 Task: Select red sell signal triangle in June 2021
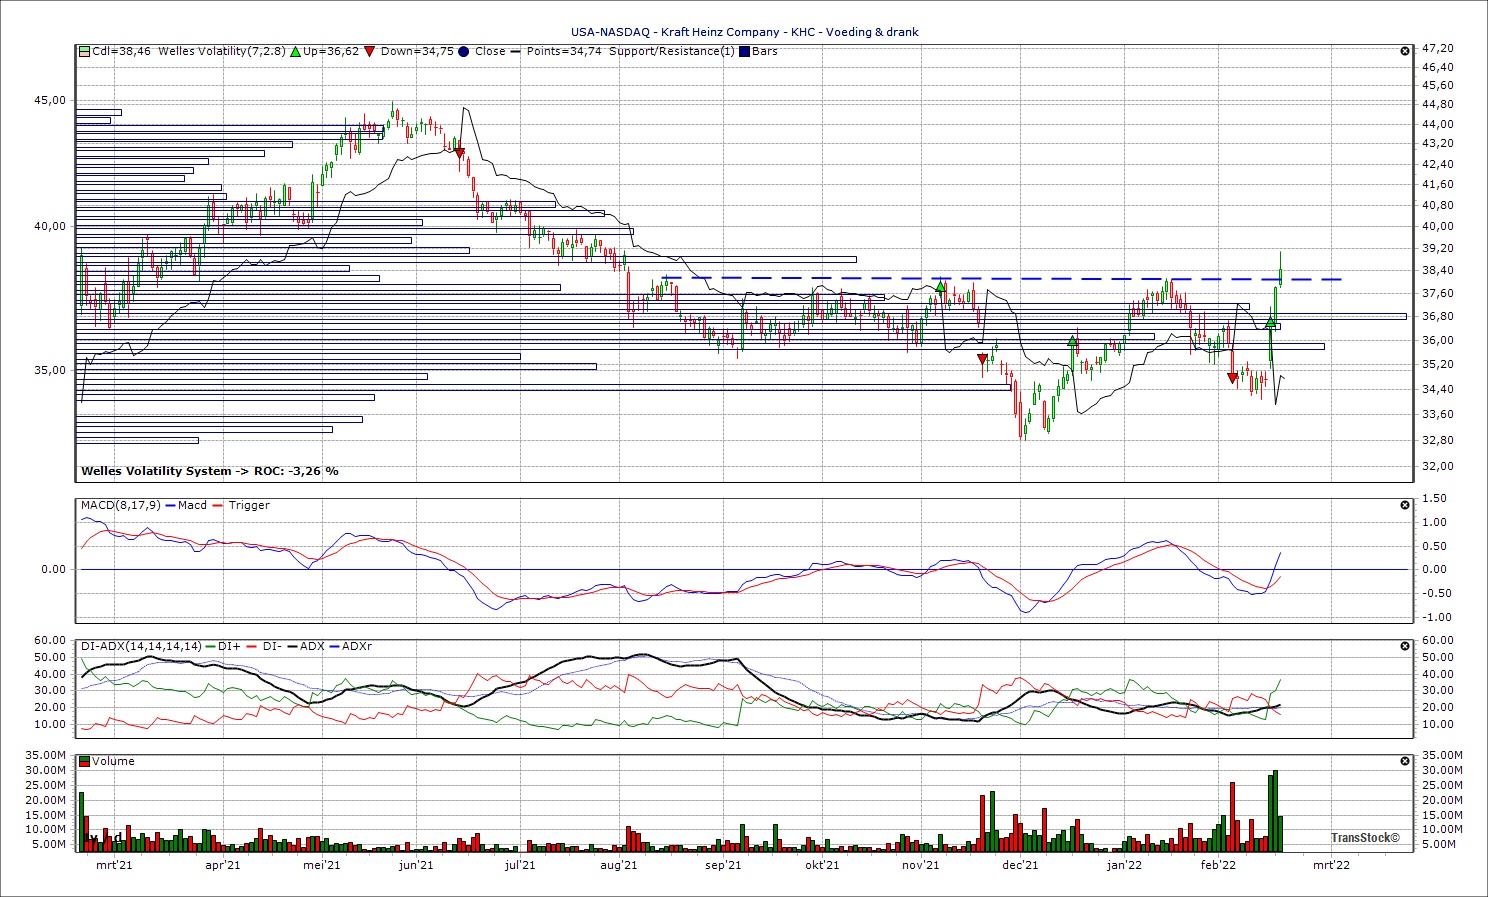459,153
